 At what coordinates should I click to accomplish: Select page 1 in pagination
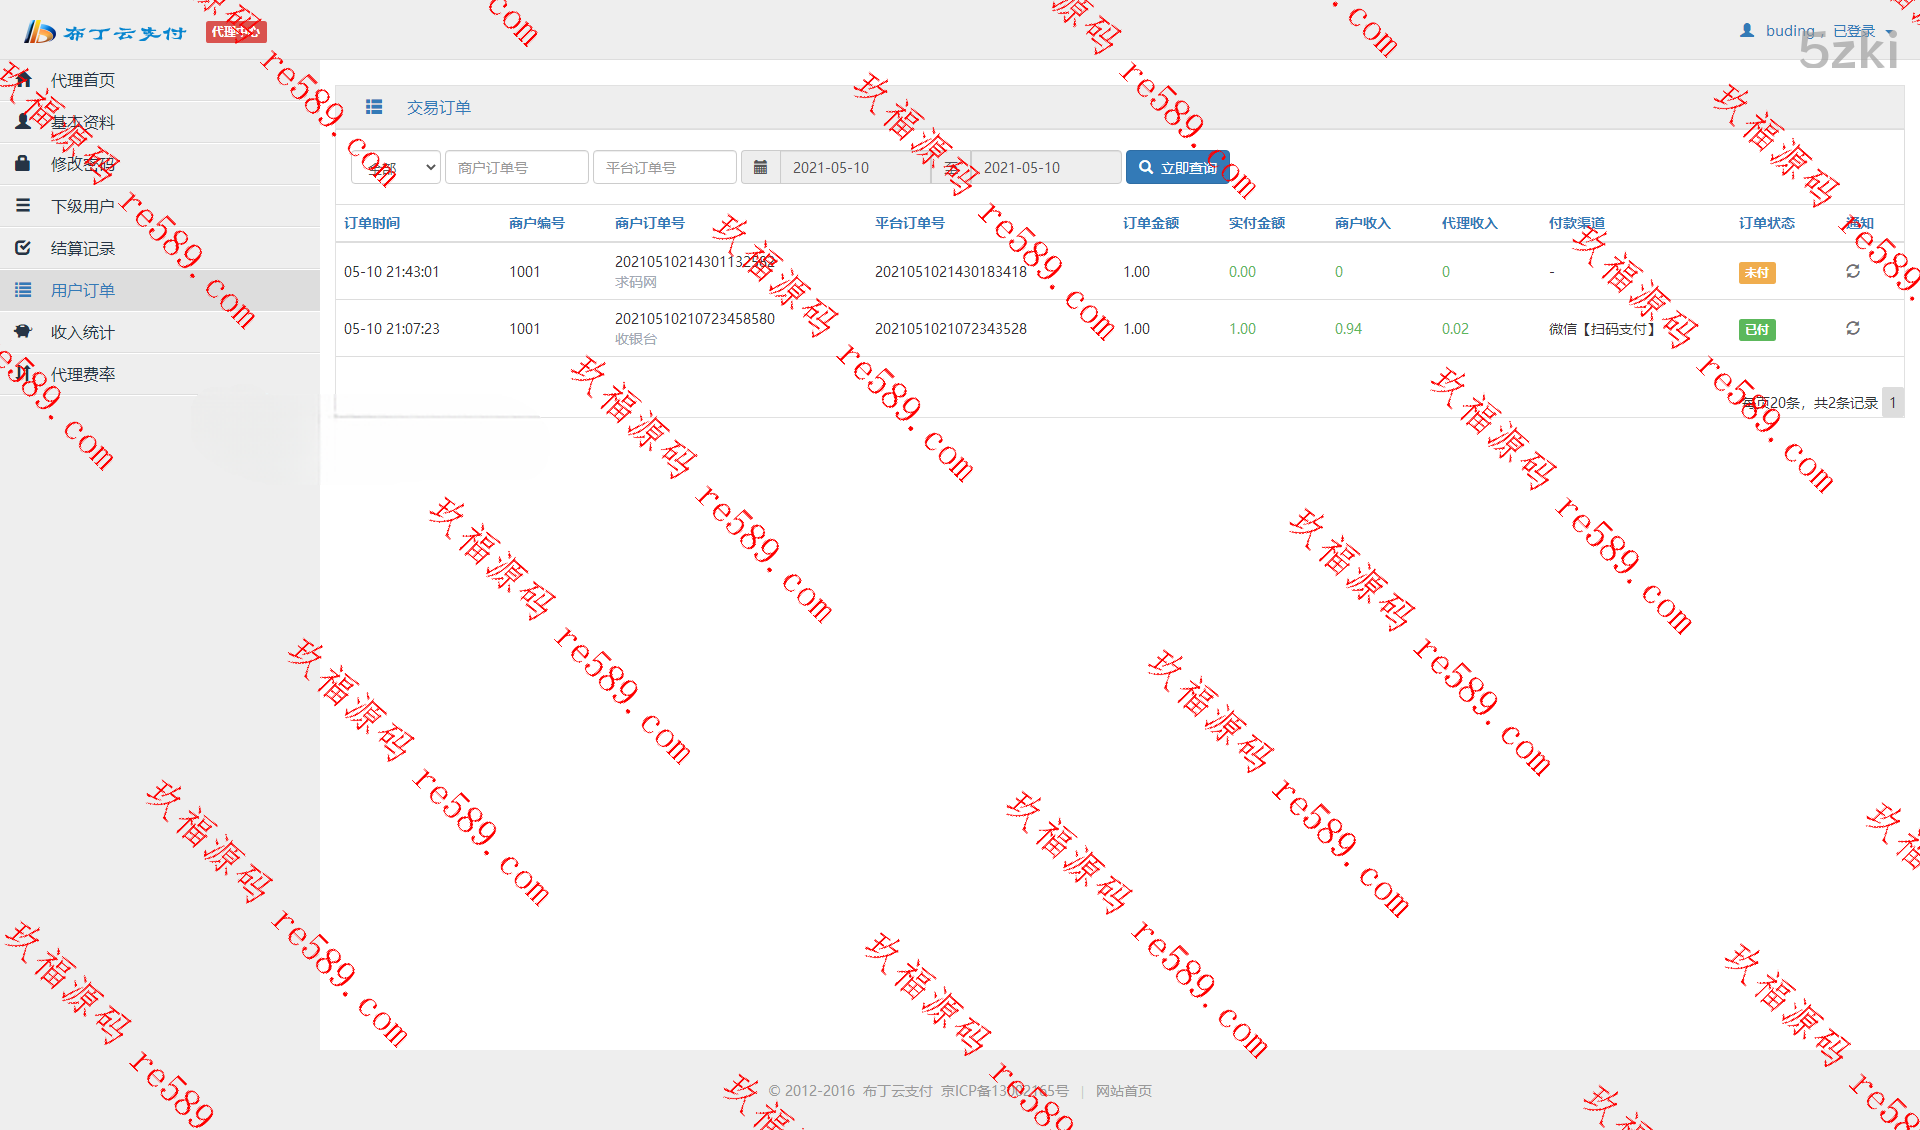pyautogui.click(x=1892, y=402)
